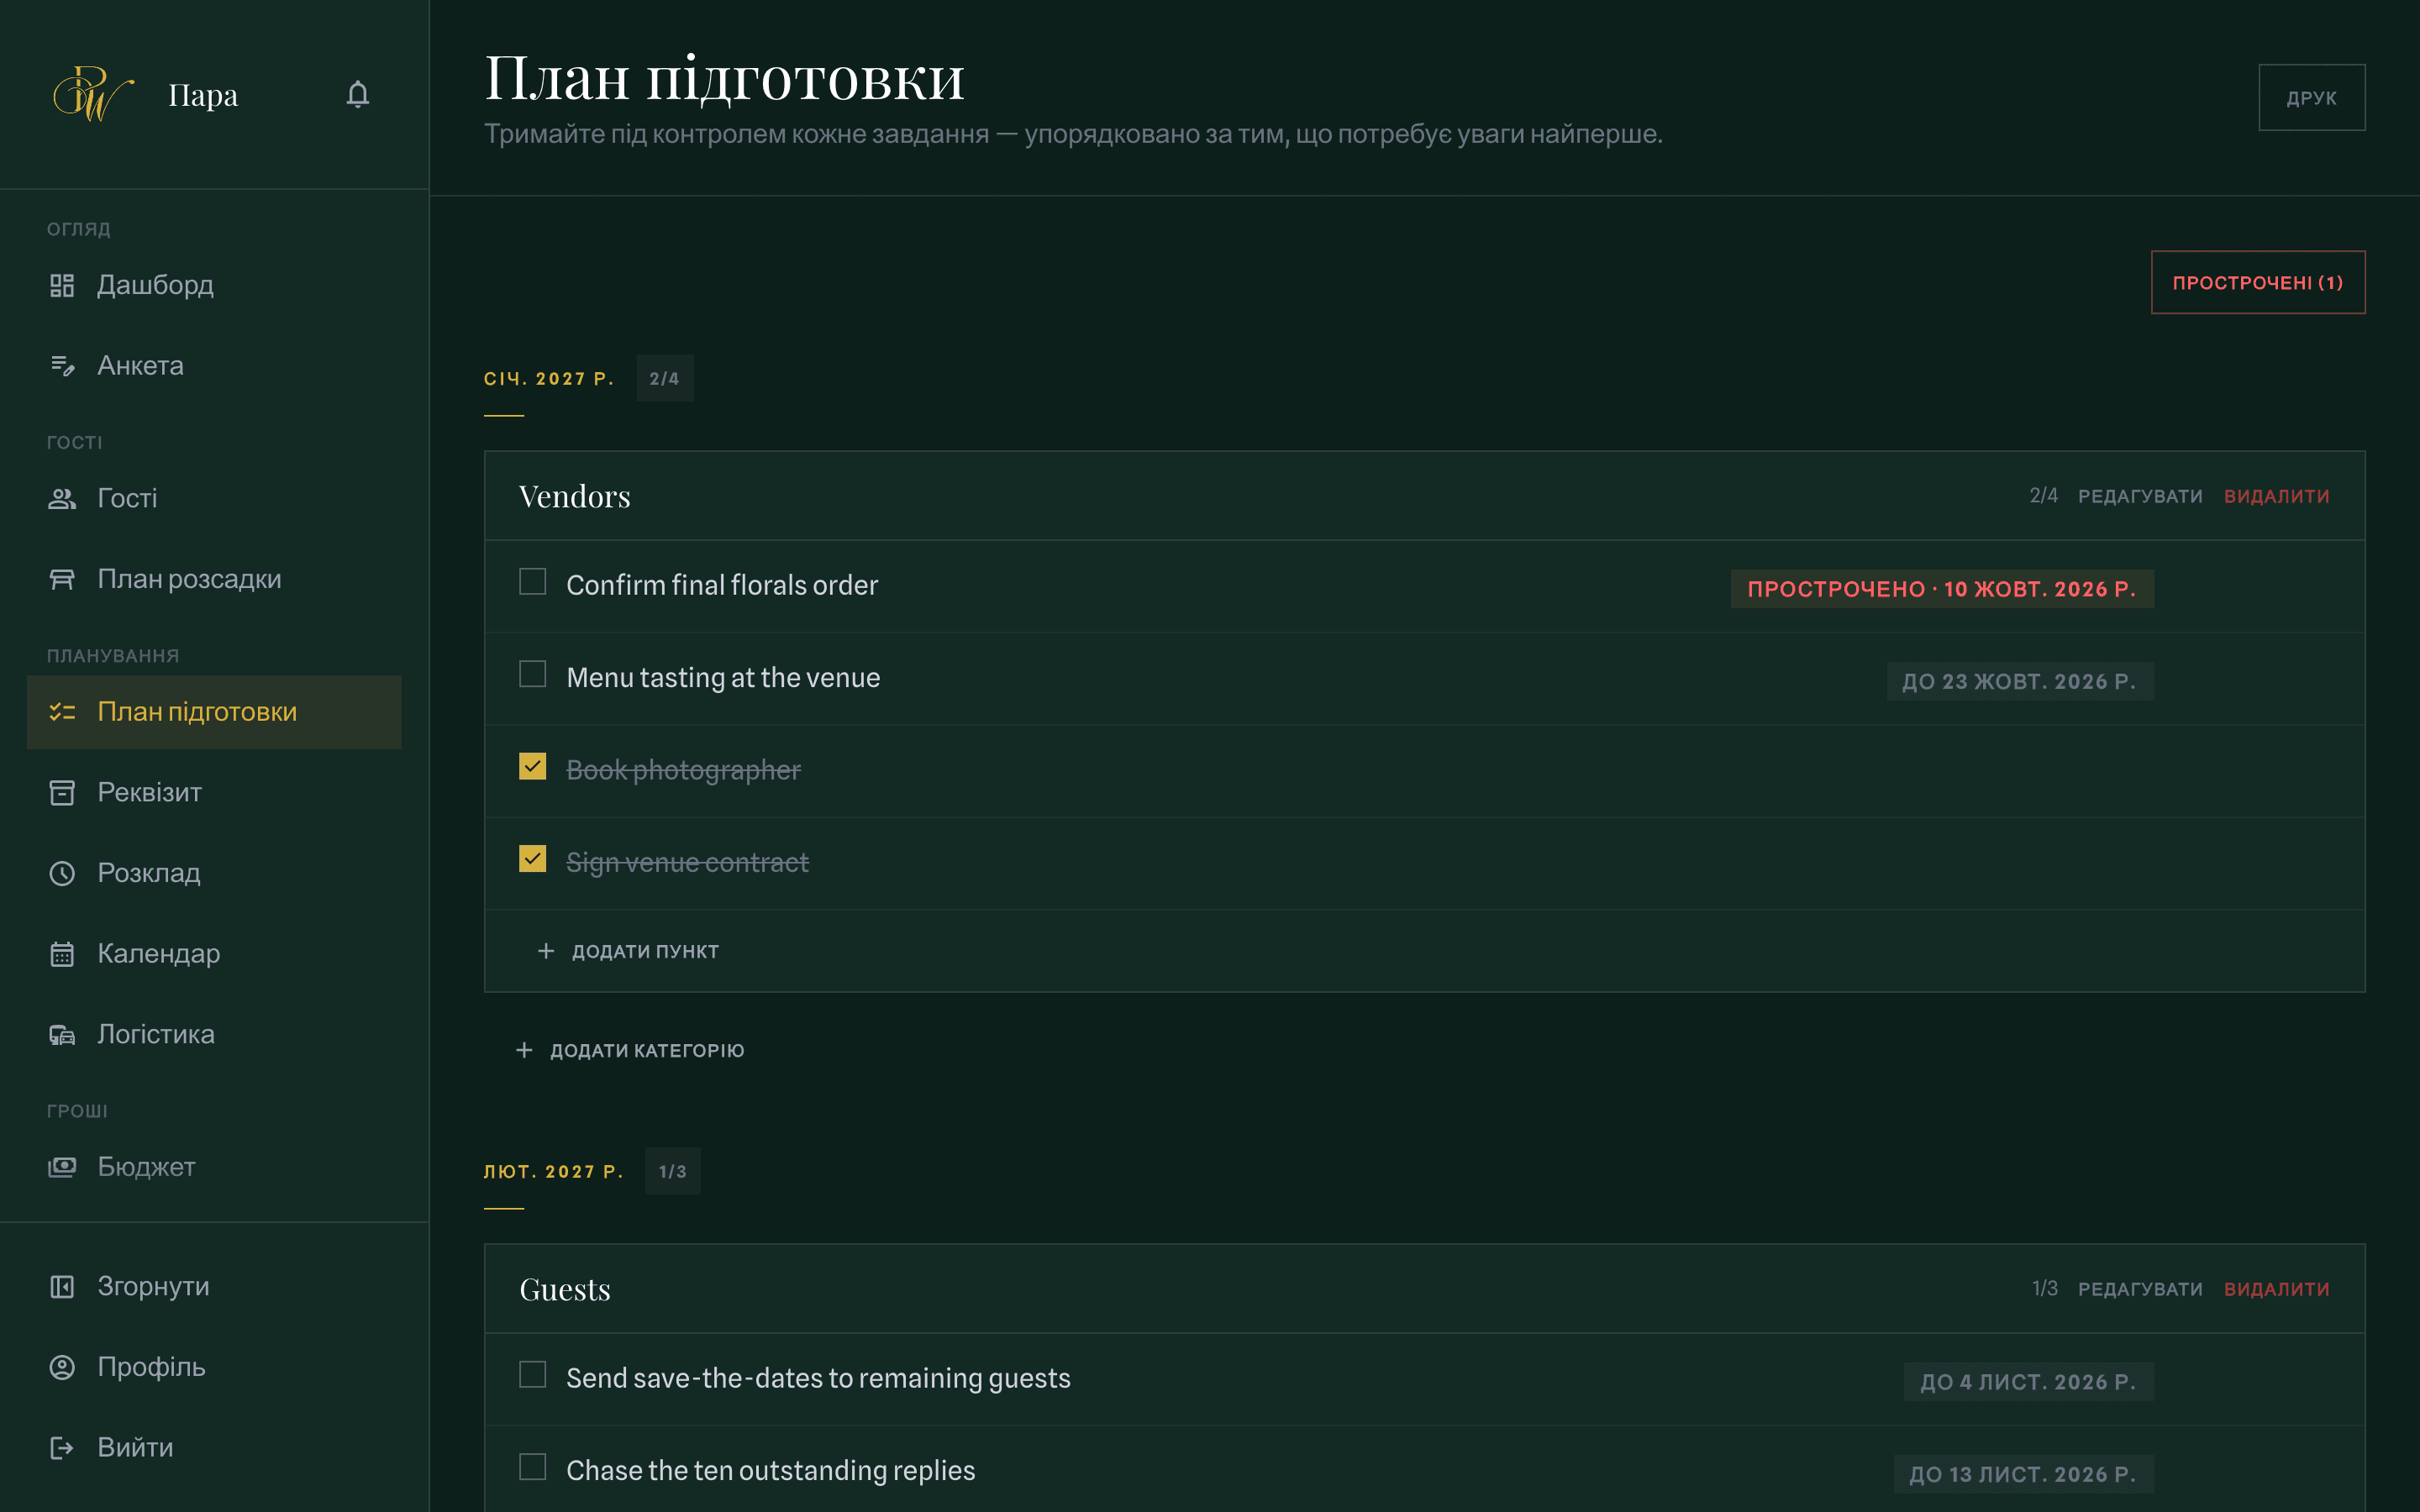Image resolution: width=2420 pixels, height=1512 pixels.
Task: Click ВИДАЛИТИ for Vendors category
Action: pos(2277,496)
